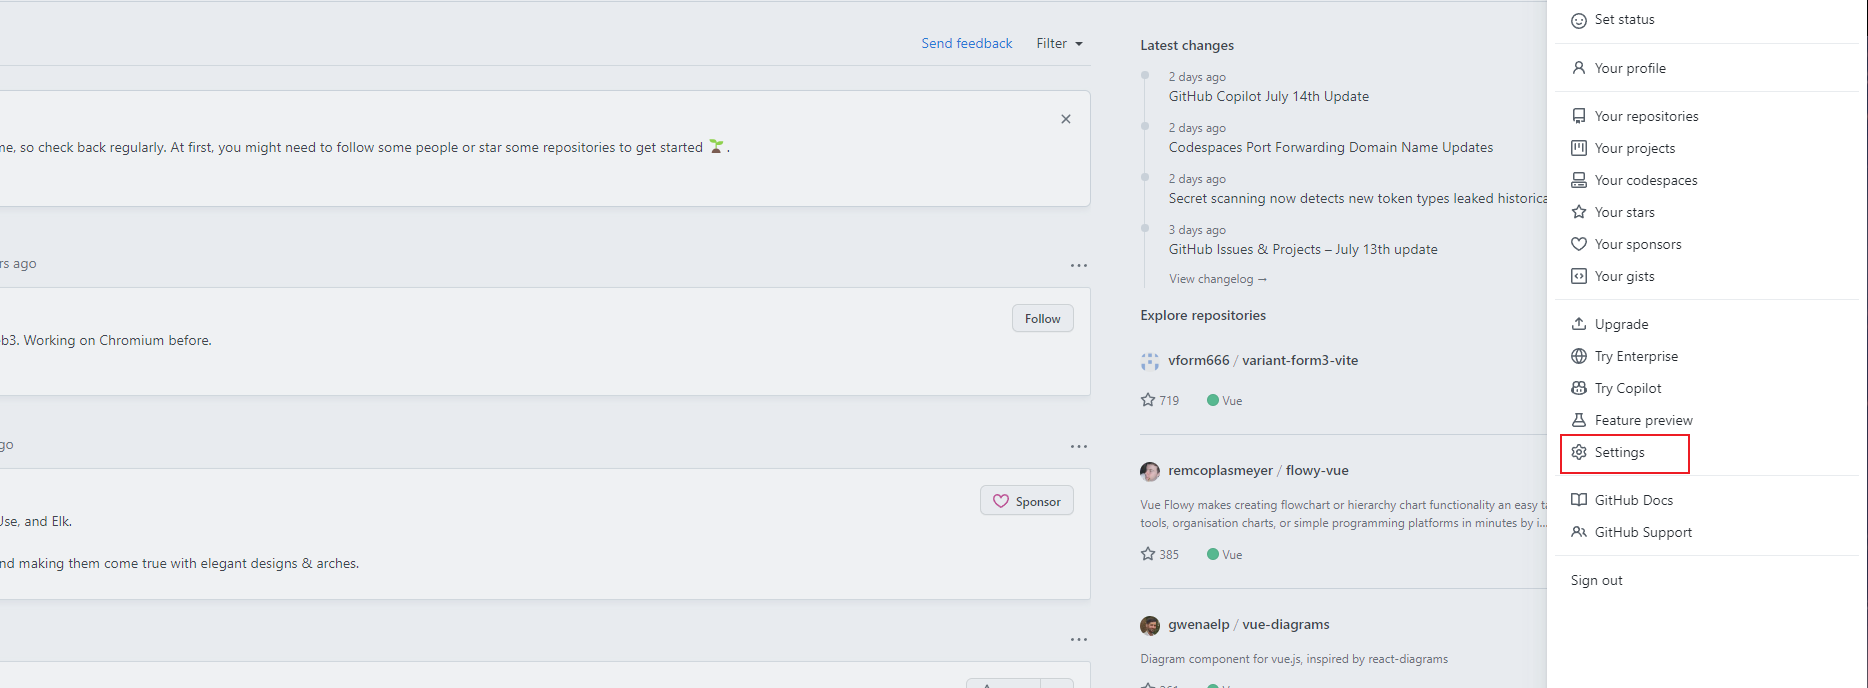Click the smiley icon beside Set status
The width and height of the screenshot is (1868, 688).
[1579, 20]
